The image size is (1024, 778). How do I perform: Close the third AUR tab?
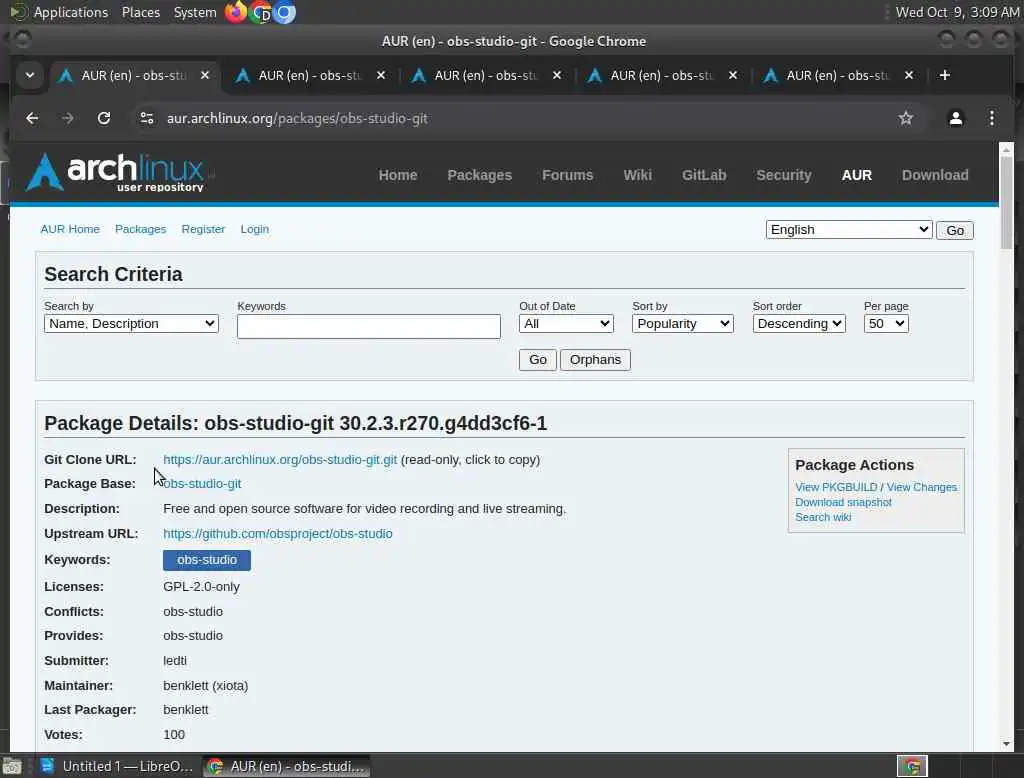[556, 75]
